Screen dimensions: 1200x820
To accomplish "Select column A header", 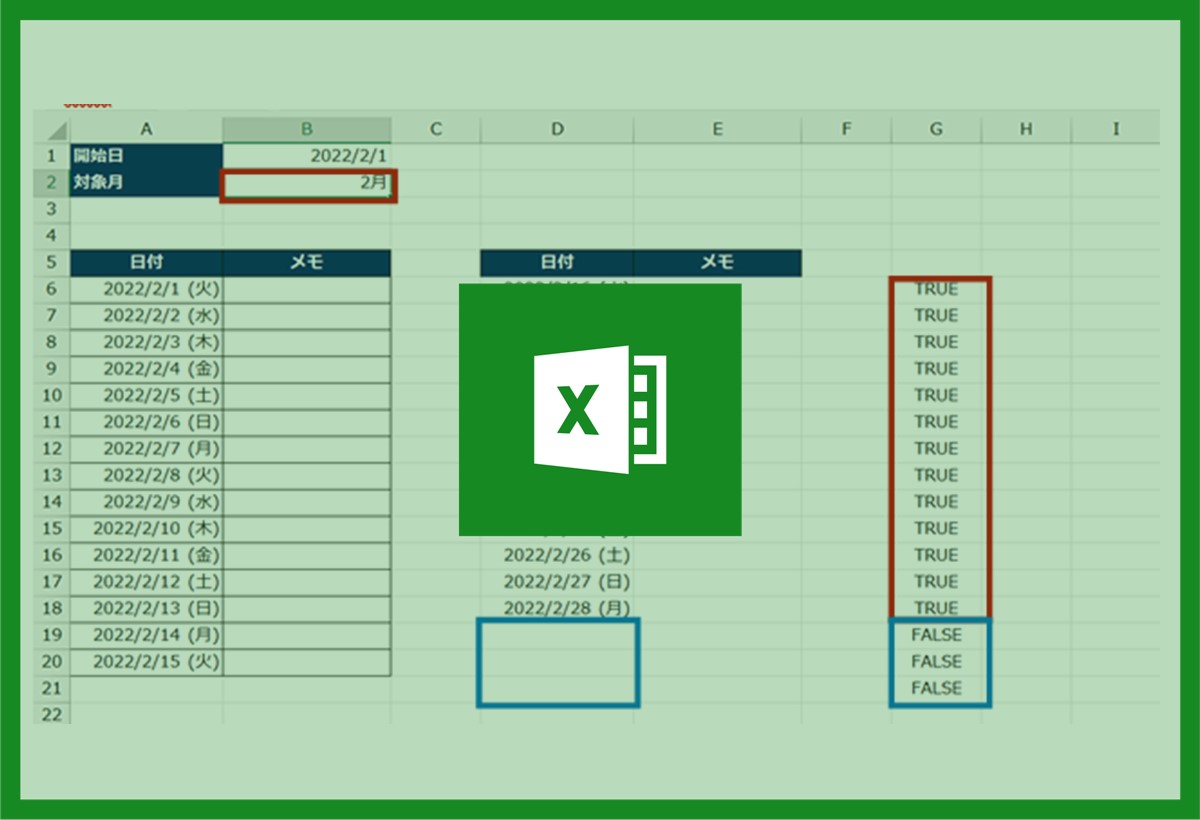I will click(146, 129).
